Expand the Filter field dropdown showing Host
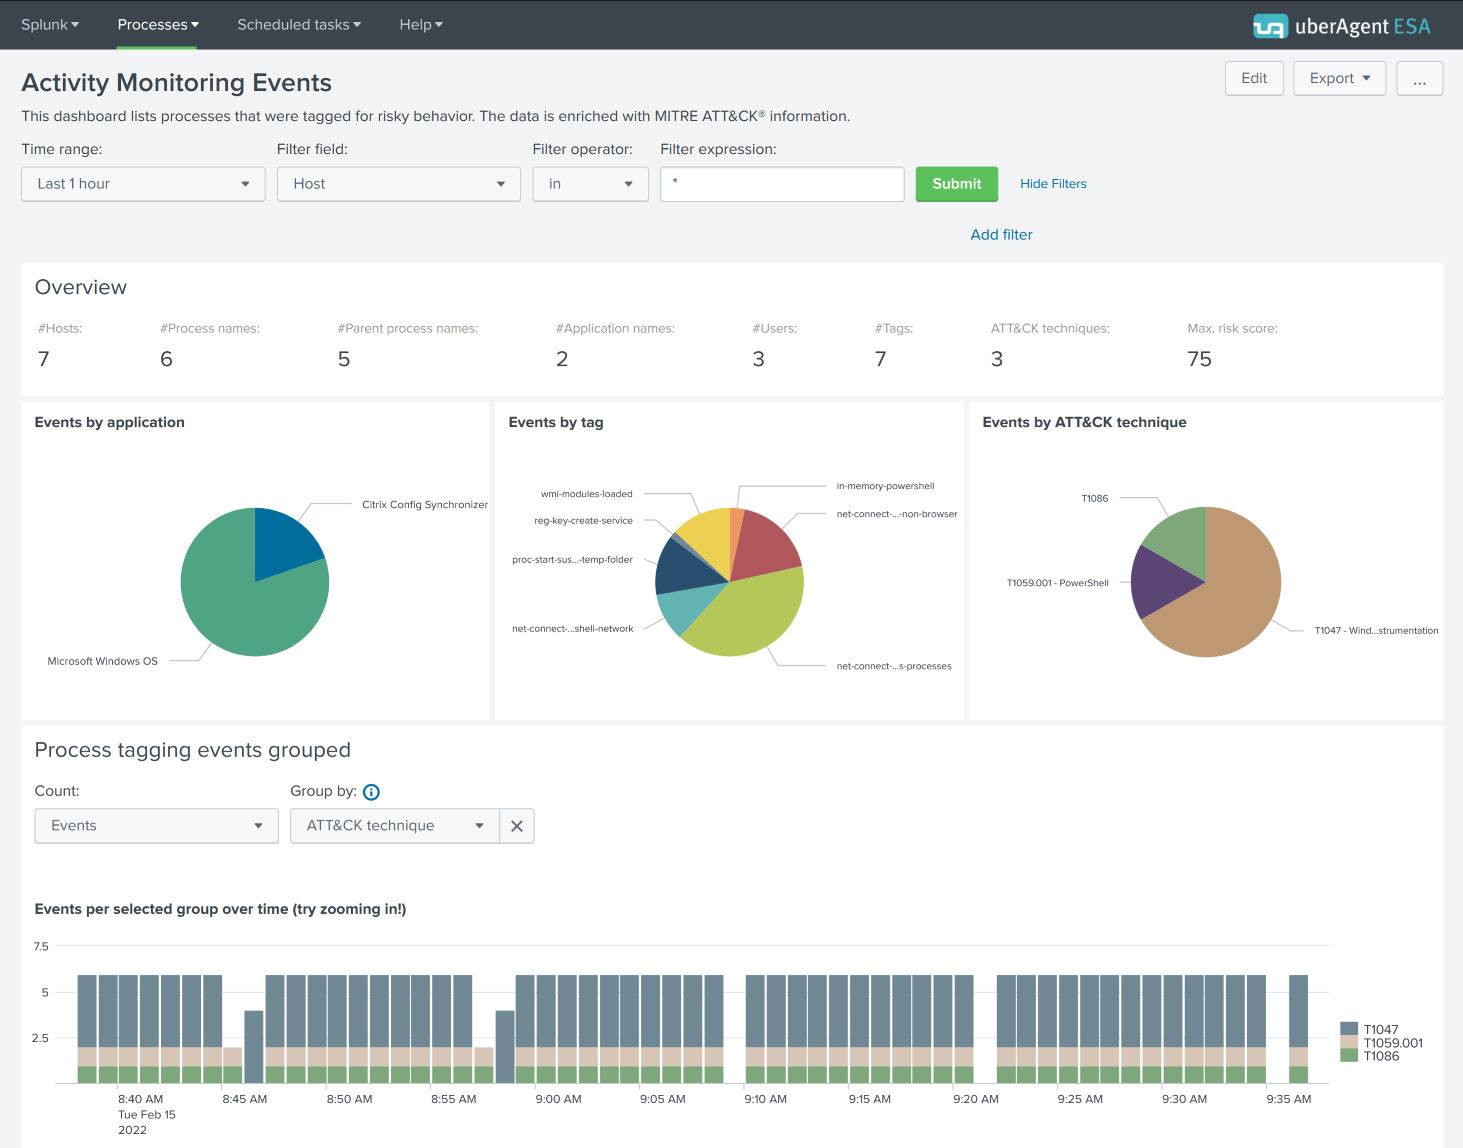The width and height of the screenshot is (1463, 1148). pos(399,184)
